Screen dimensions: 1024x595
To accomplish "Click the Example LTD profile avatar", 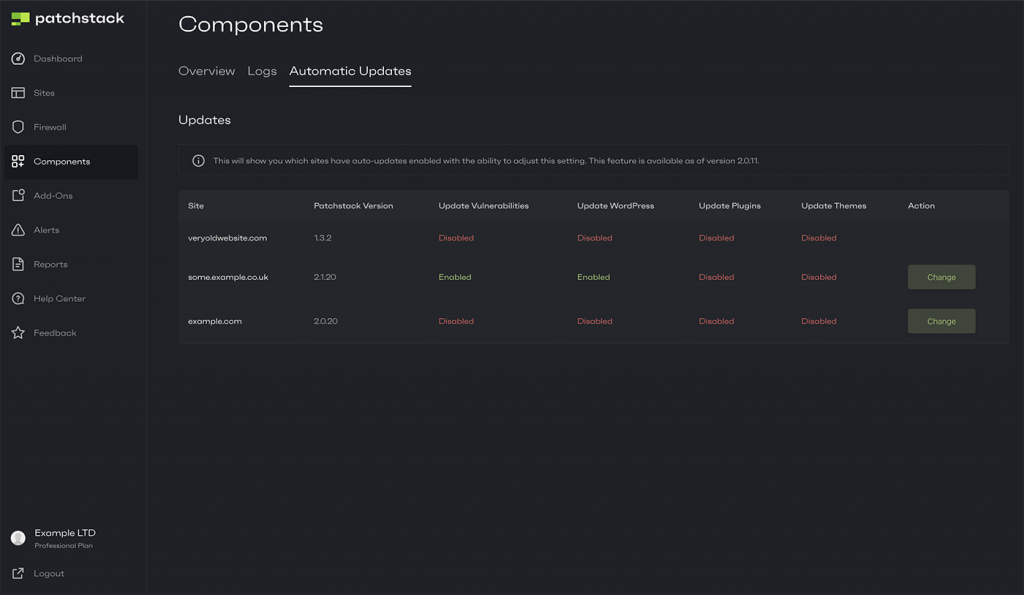I will 19,538.
